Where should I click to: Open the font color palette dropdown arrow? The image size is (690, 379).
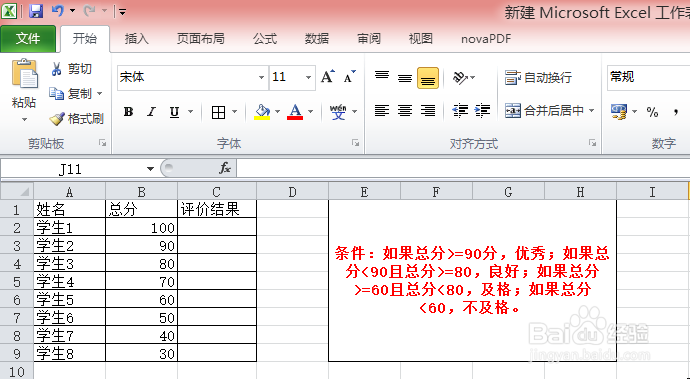(x=311, y=112)
